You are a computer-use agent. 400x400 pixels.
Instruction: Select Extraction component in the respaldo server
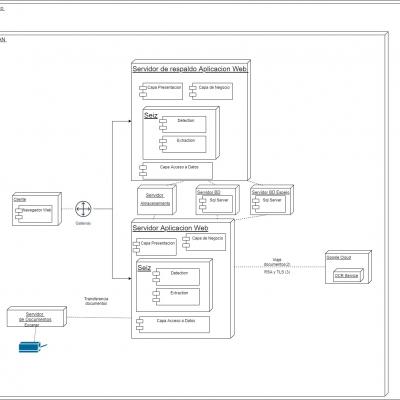183,144
